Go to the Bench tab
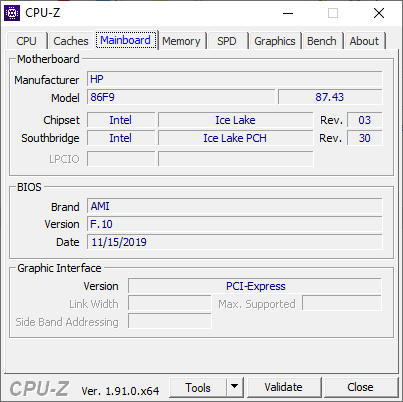Screen dimensions: 403x402 [322, 41]
